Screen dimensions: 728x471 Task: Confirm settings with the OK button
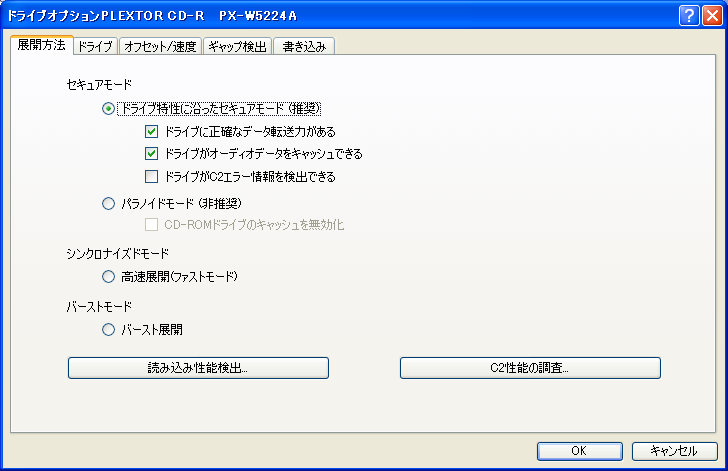tap(579, 451)
